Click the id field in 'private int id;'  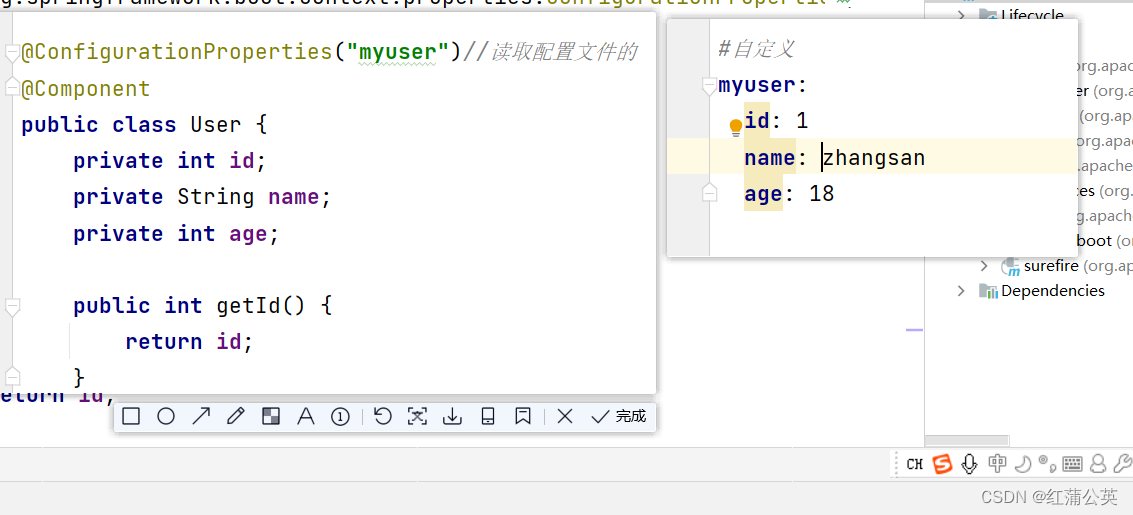pyautogui.click(x=241, y=160)
